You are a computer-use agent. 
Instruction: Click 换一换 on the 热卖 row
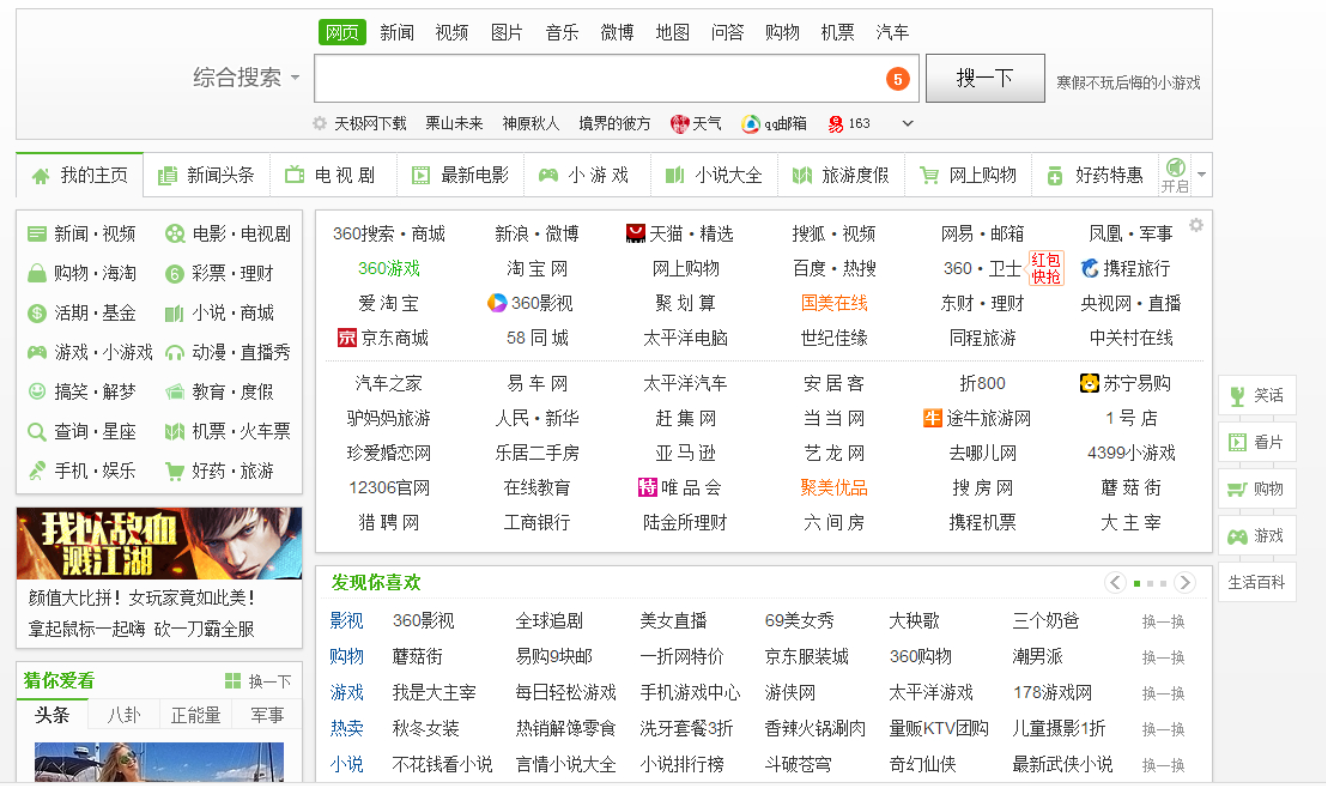pos(1163,729)
